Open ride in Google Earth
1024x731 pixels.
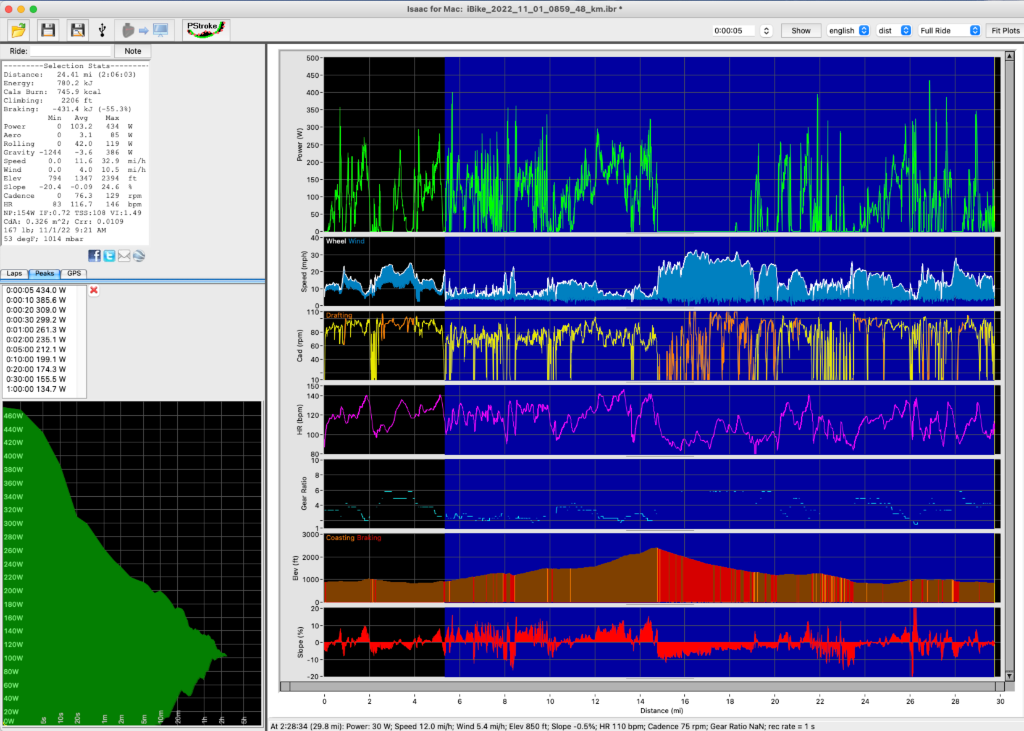(x=138, y=255)
